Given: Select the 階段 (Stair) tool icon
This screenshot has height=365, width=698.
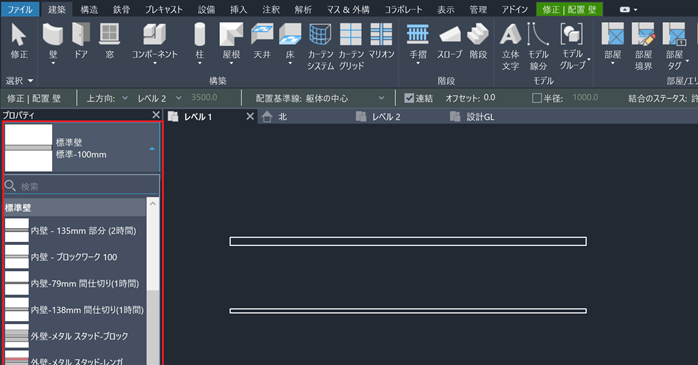Looking at the screenshot, I should 478,35.
